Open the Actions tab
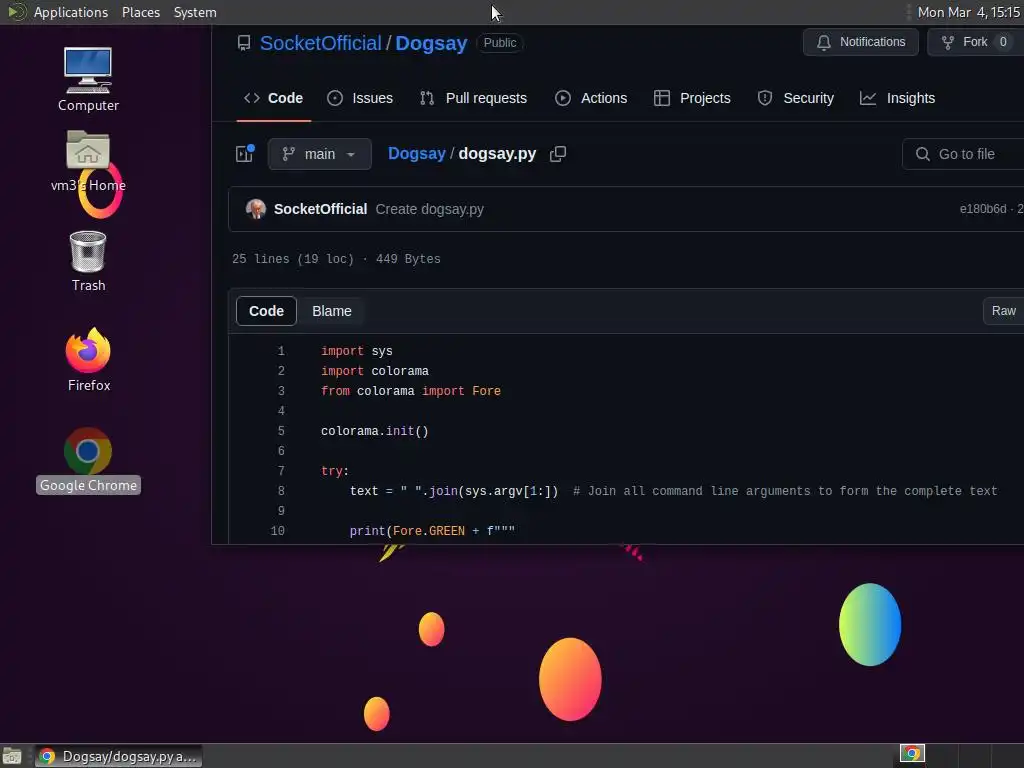This screenshot has height=768, width=1024. click(591, 98)
